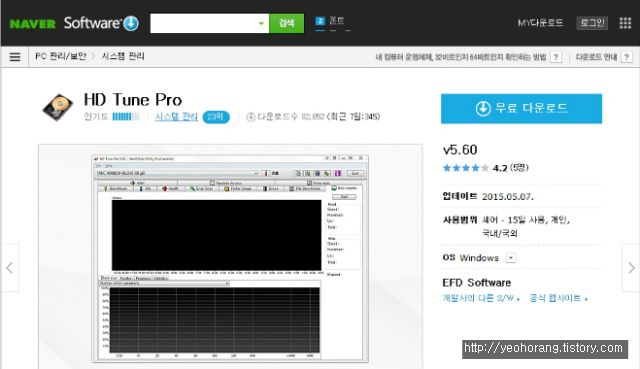Viewport: 640px width, 369px height.
Task: Go to PC 관리/보안 breadcrumb
Action: (x=60, y=56)
